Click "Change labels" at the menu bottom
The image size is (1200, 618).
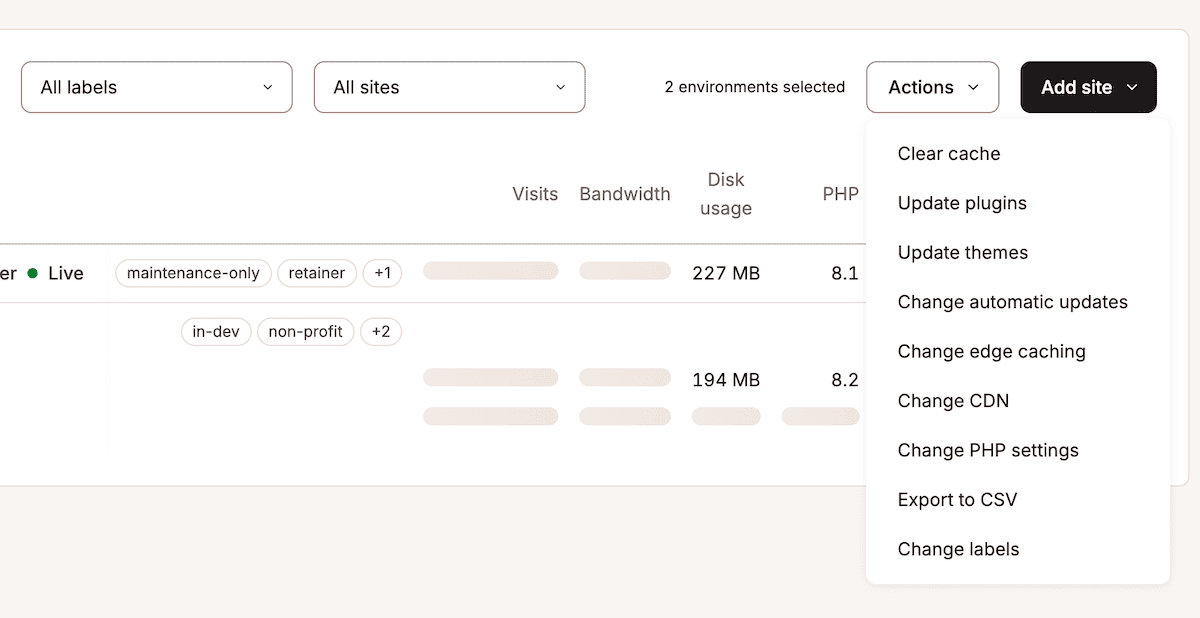958,549
